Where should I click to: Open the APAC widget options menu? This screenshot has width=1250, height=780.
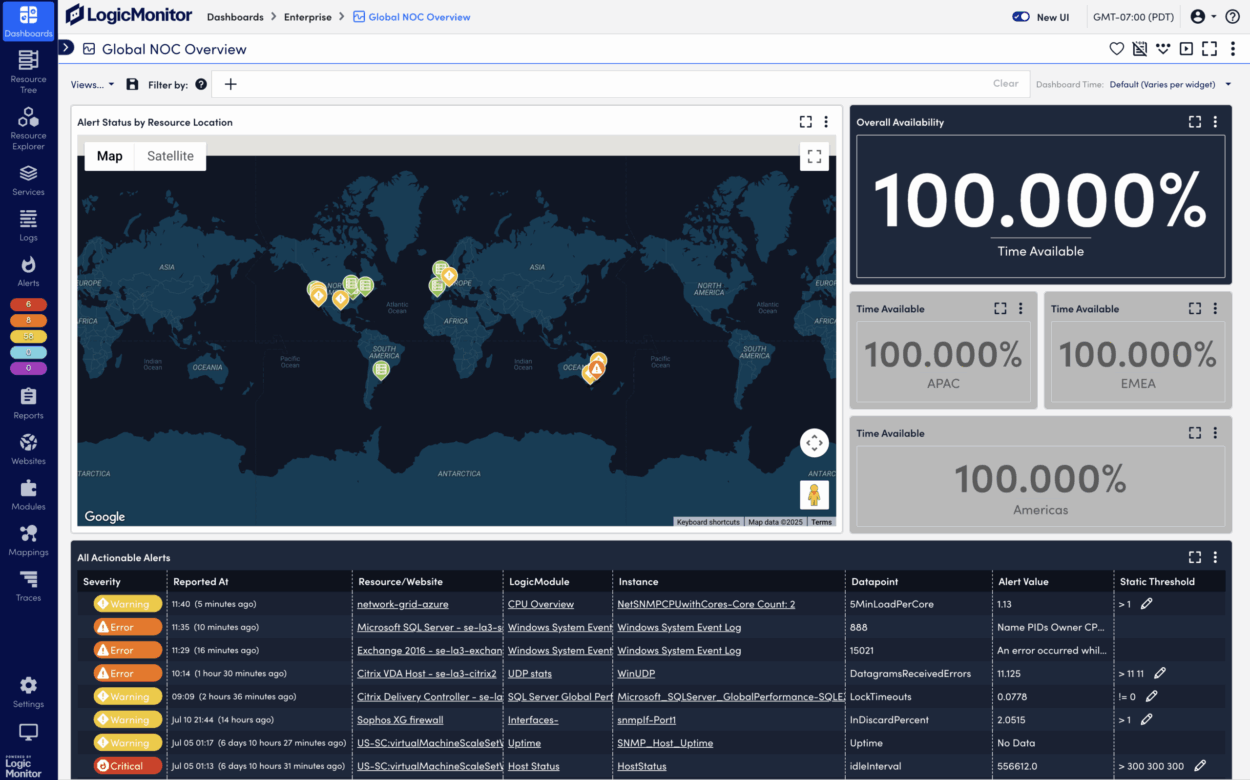(1020, 309)
